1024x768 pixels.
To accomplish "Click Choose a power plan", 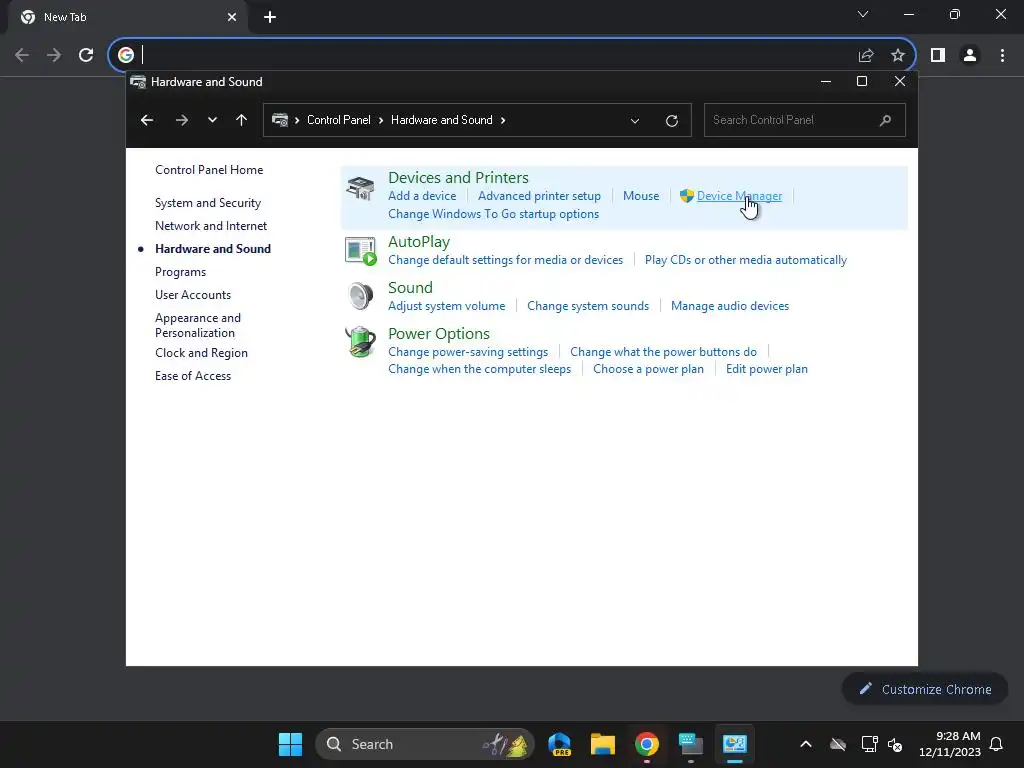I will (x=648, y=369).
